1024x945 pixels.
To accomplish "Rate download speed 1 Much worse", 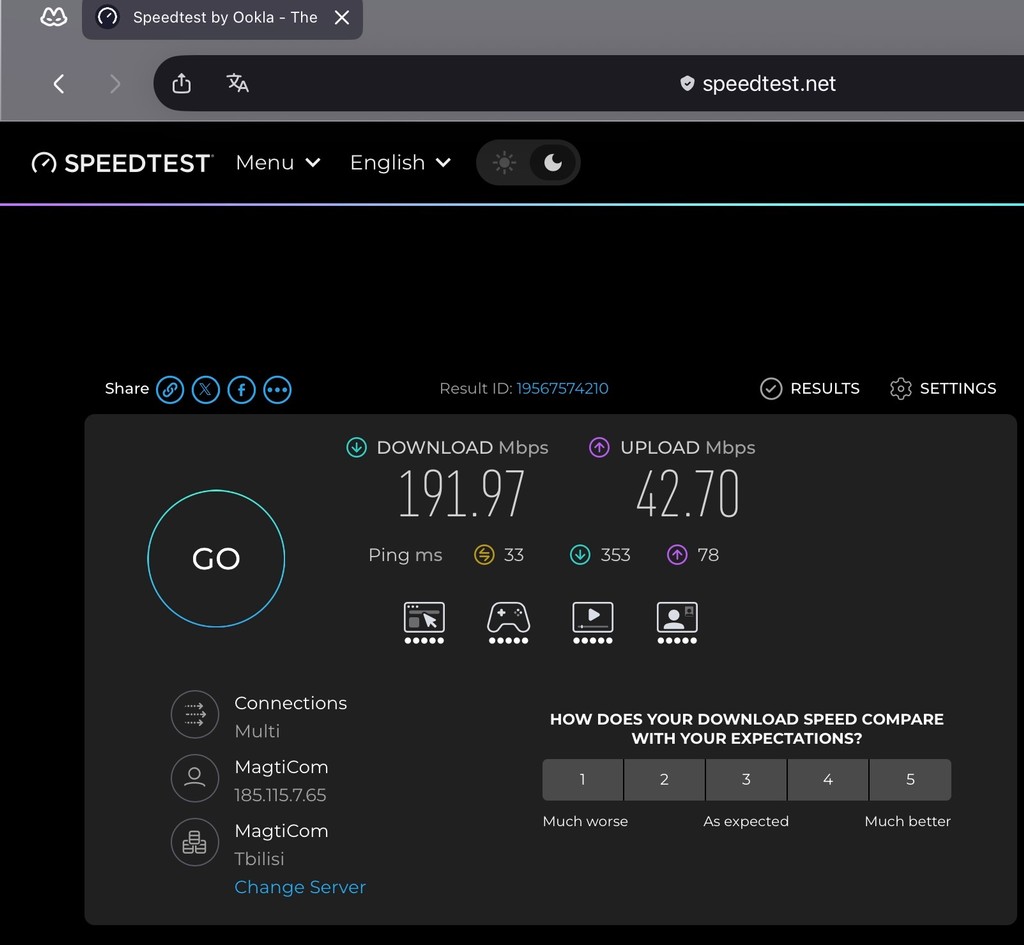I will tap(583, 779).
